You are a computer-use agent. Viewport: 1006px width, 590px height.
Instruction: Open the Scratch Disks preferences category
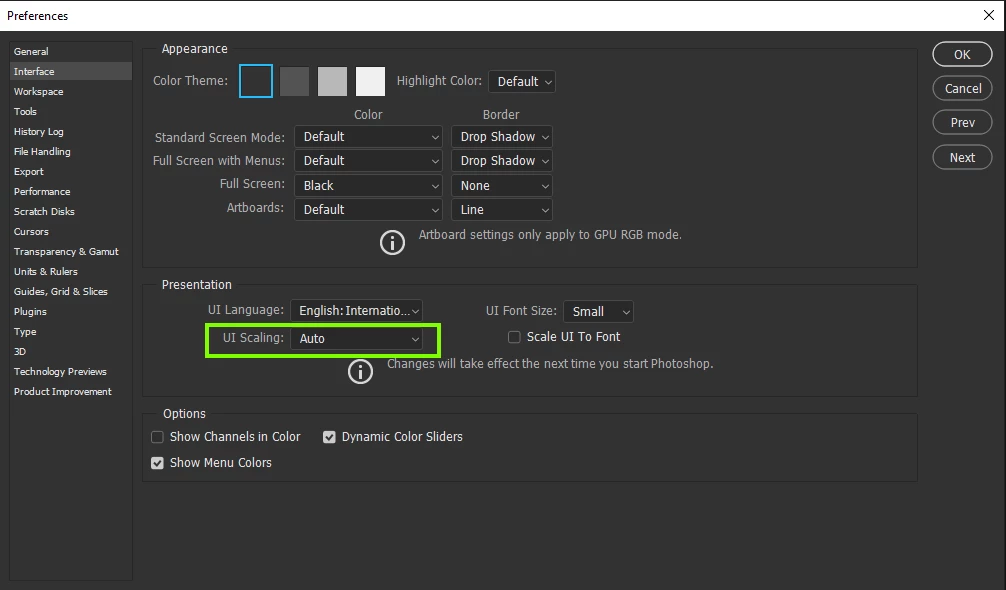point(71,212)
